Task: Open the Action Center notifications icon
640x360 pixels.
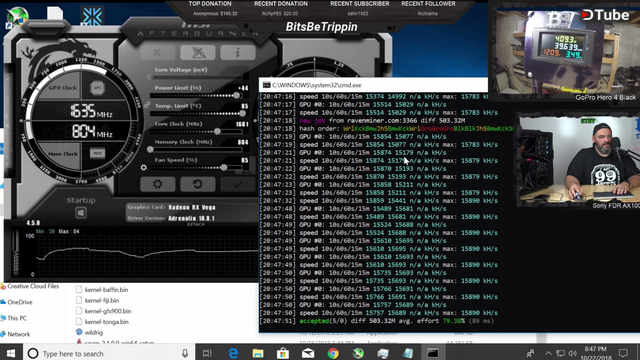Action: [623, 353]
